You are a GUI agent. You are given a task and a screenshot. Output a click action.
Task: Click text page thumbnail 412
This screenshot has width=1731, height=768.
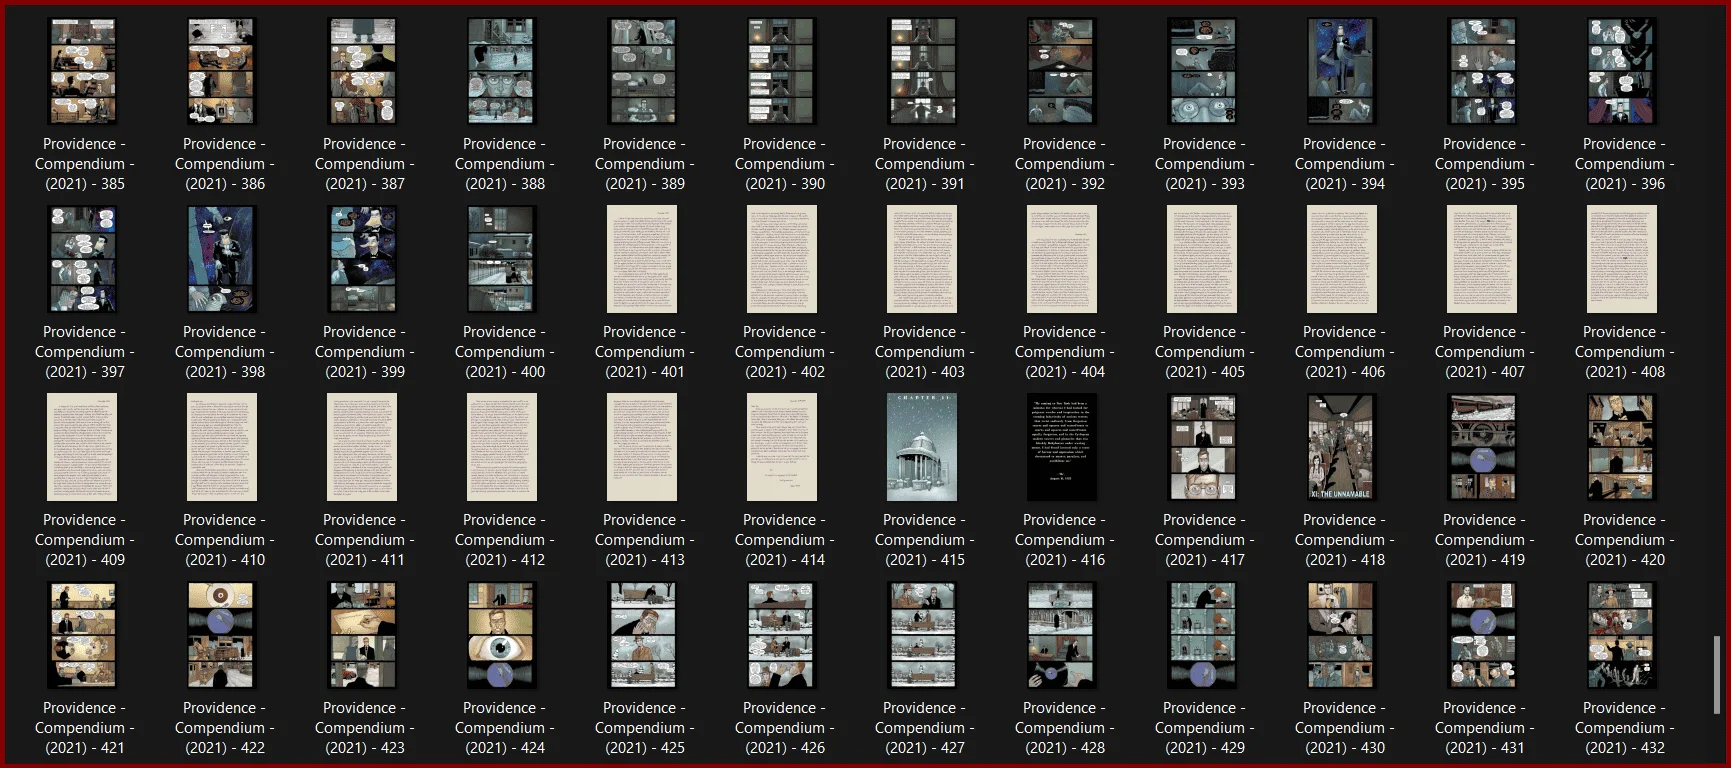(x=502, y=447)
